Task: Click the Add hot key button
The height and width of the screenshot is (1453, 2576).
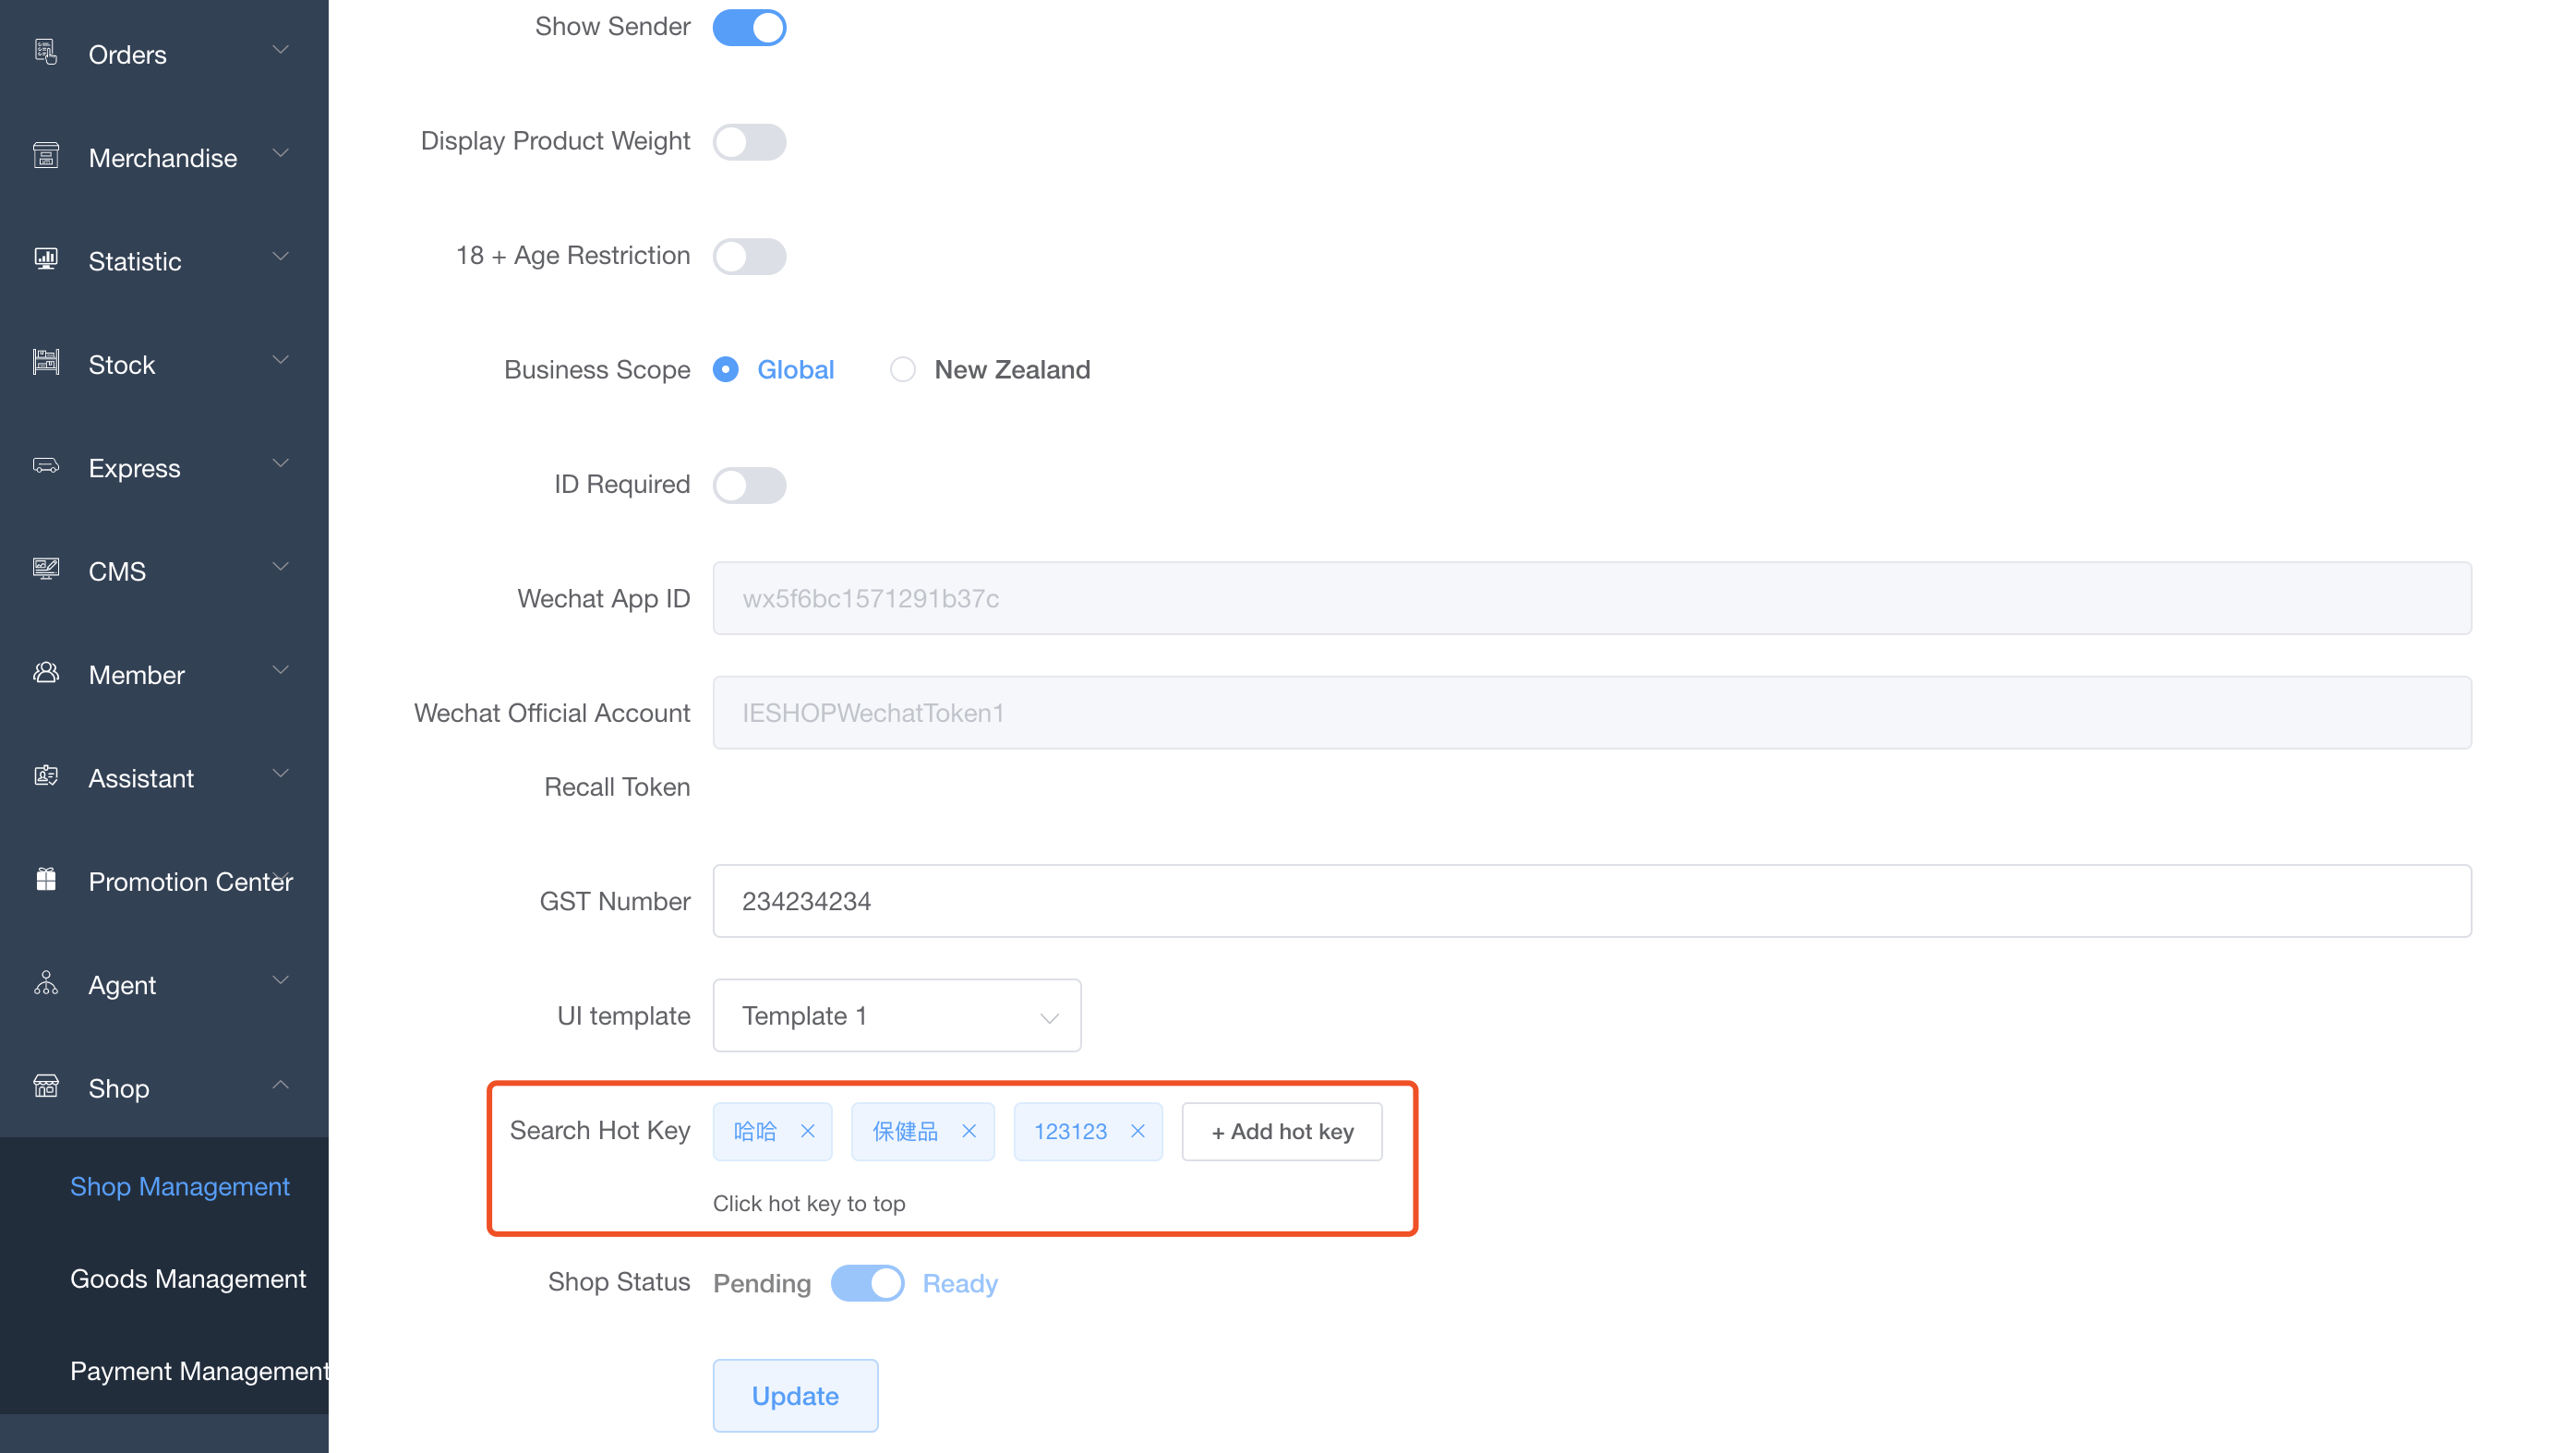Action: pyautogui.click(x=1282, y=1131)
